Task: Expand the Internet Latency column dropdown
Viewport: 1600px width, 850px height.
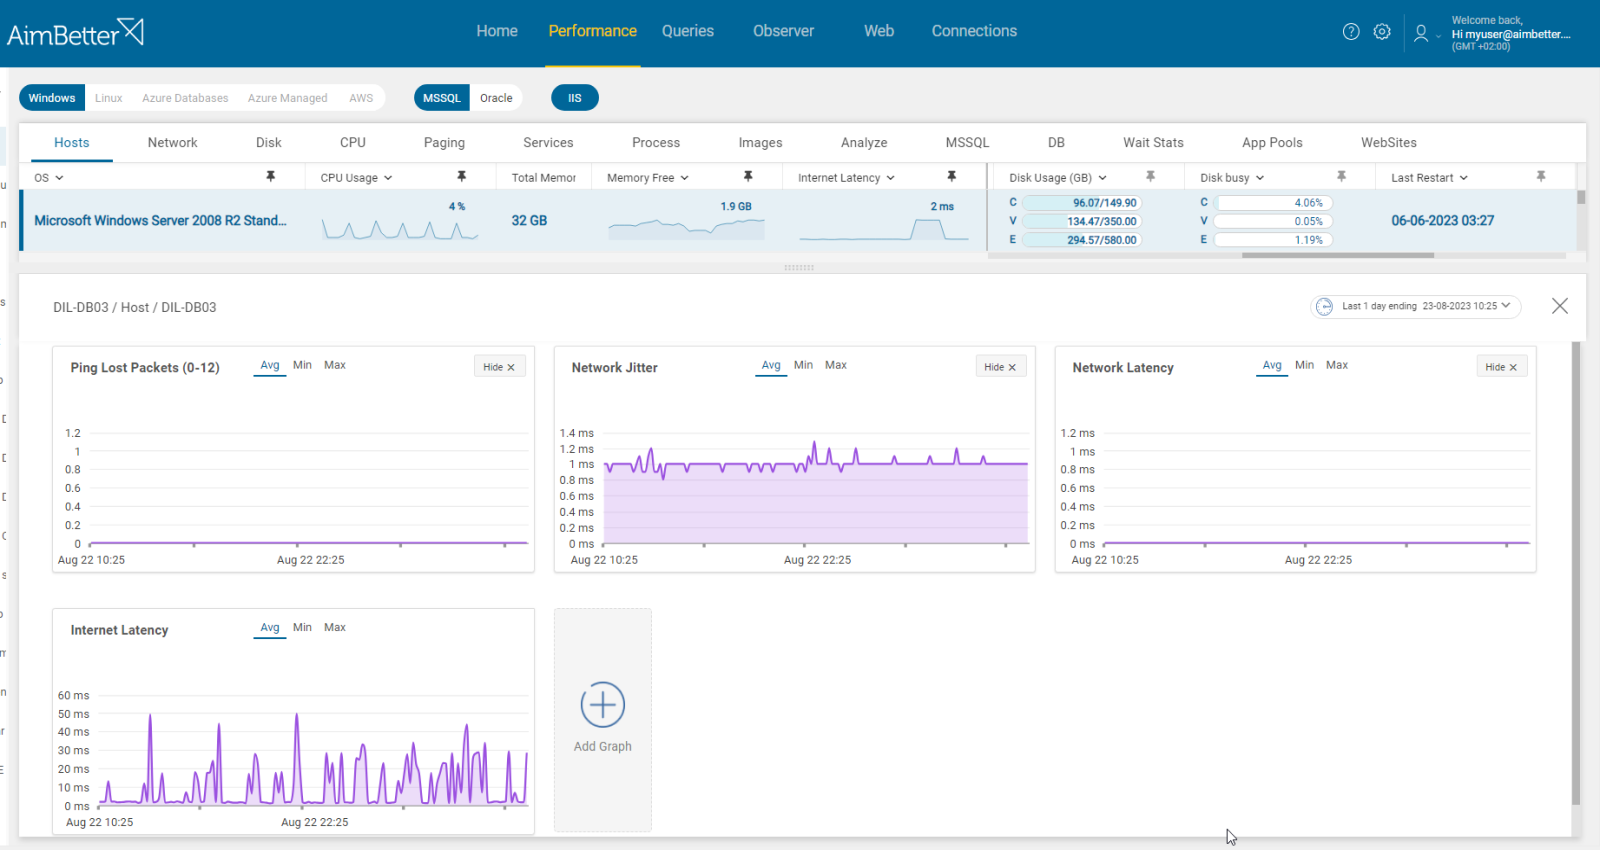Action: click(890, 178)
